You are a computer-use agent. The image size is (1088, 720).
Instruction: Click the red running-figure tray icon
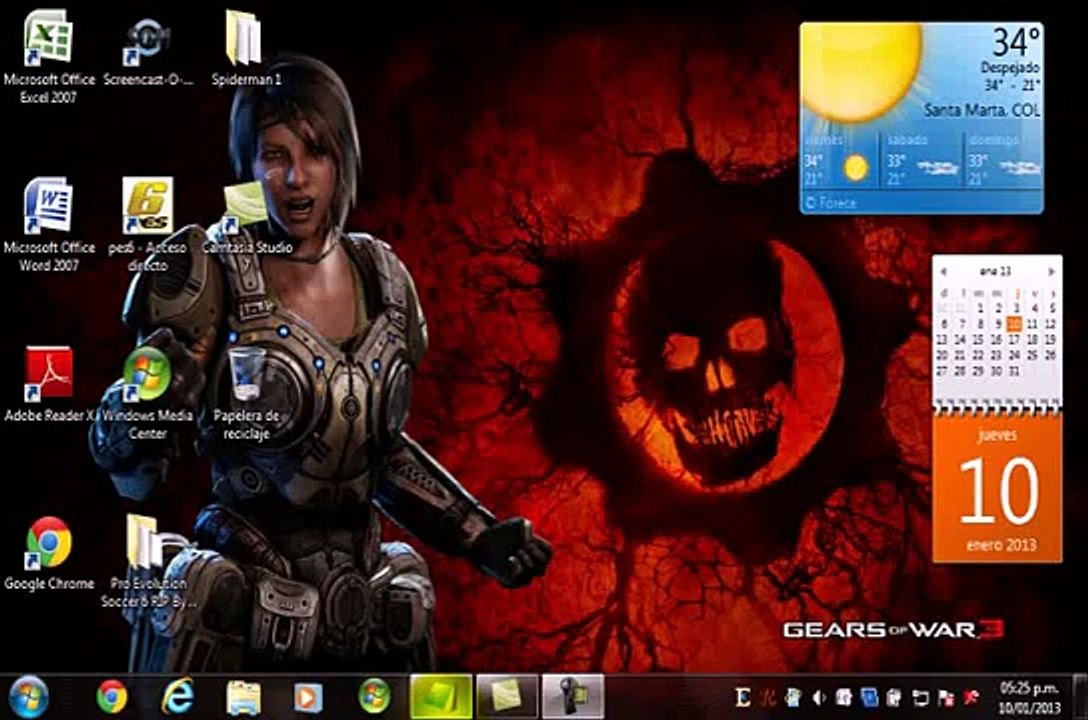click(971, 698)
